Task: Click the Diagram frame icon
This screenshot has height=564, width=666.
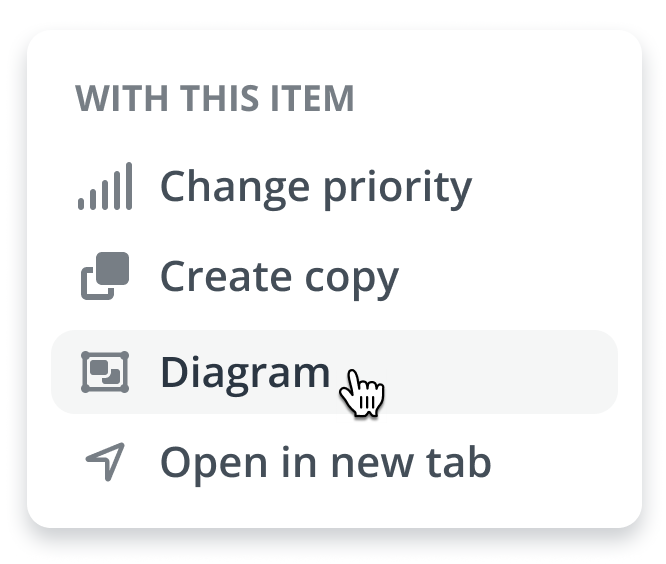Action: [105, 372]
